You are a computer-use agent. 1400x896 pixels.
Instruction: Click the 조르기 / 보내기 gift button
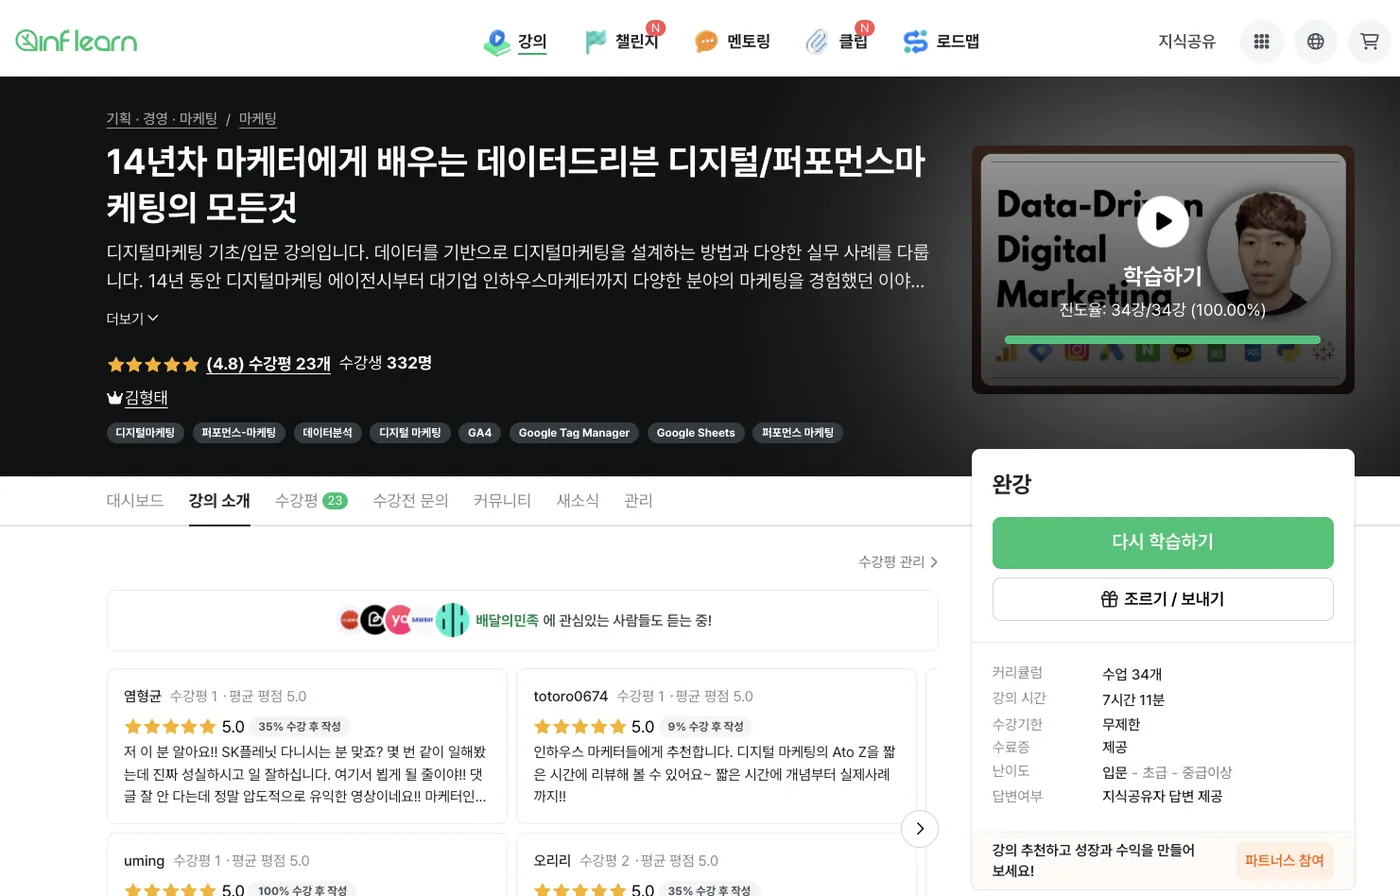[1163, 599]
